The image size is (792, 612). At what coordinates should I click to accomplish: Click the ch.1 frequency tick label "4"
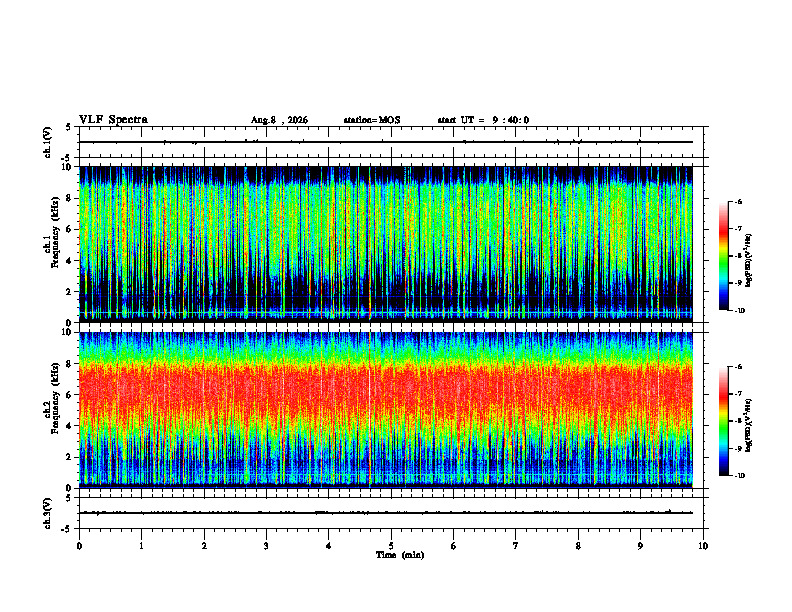(70, 261)
